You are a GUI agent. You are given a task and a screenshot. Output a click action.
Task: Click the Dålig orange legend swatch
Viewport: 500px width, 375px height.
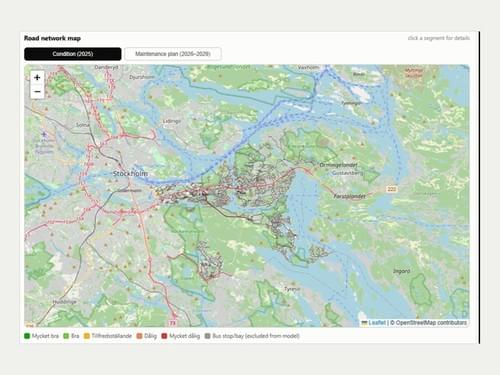[139, 336]
